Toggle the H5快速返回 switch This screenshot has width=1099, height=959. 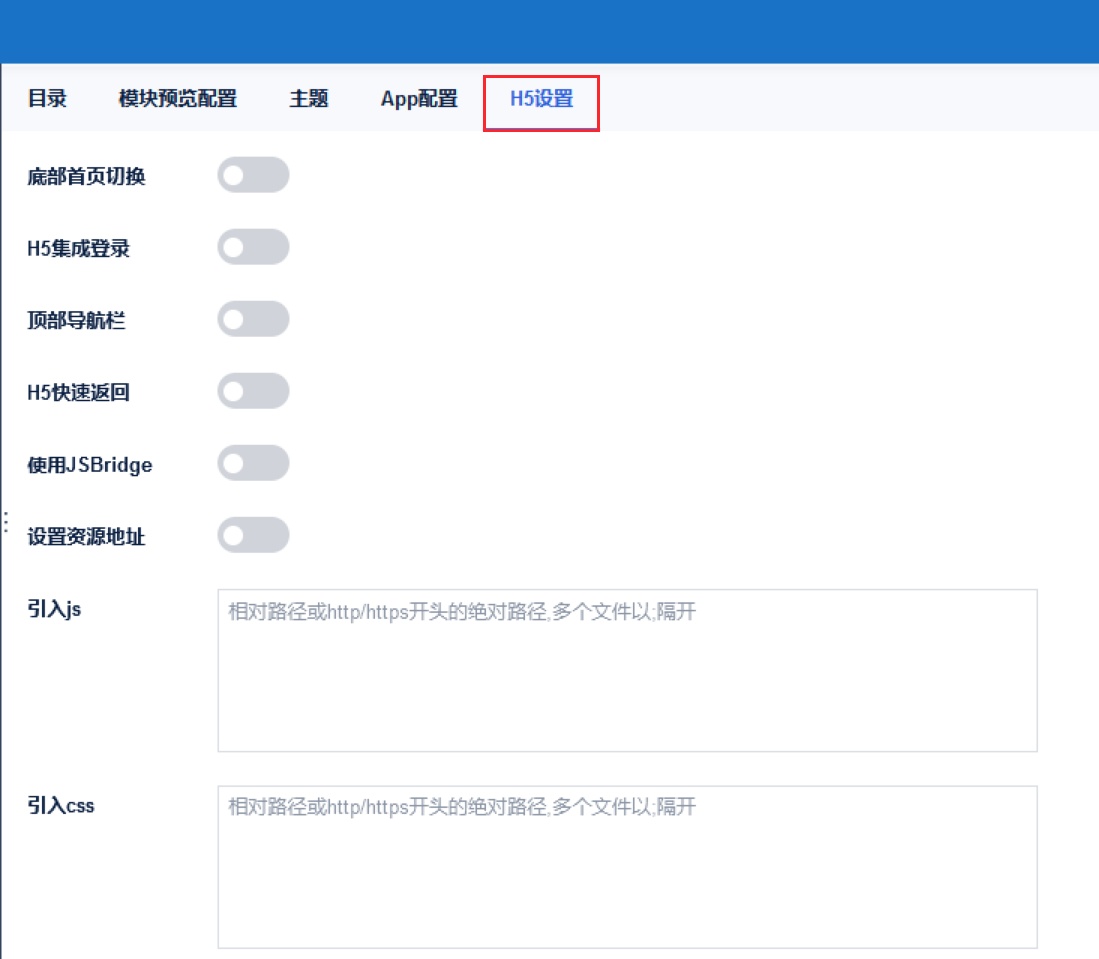(x=253, y=390)
